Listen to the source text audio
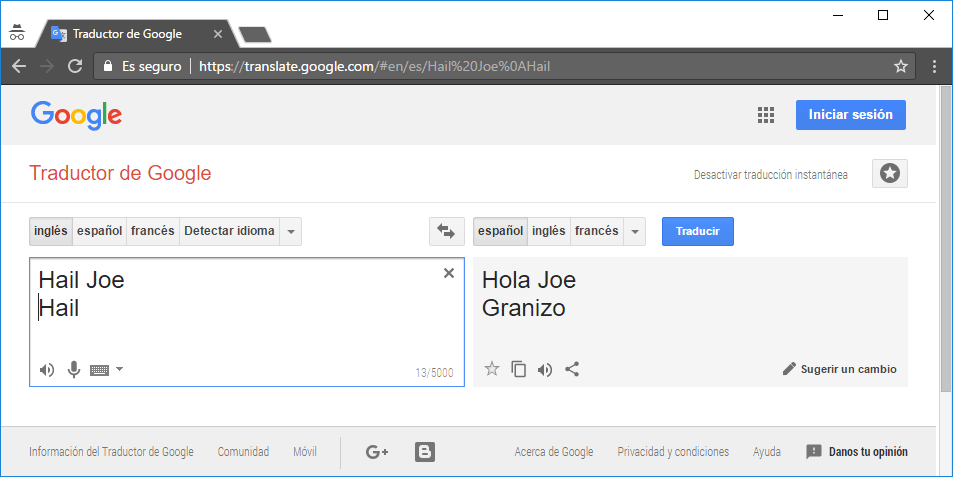The image size is (953, 477). (47, 370)
